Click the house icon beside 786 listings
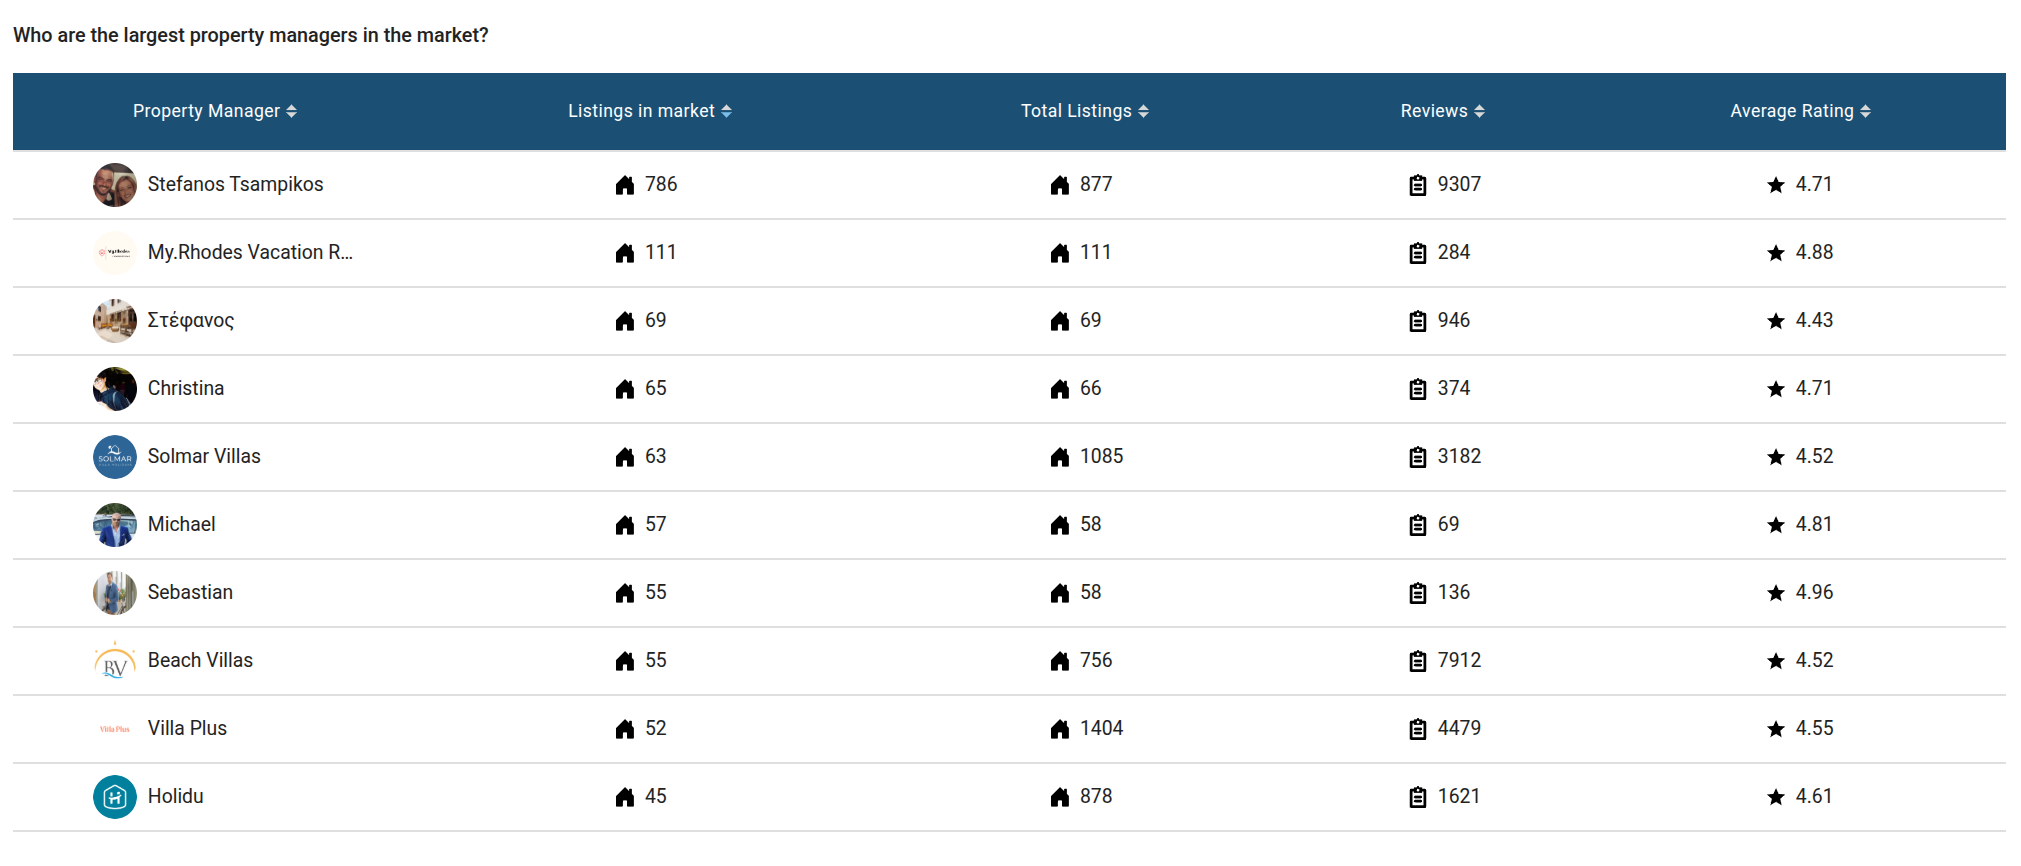Image resolution: width=2021 pixels, height=866 pixels. pos(625,185)
